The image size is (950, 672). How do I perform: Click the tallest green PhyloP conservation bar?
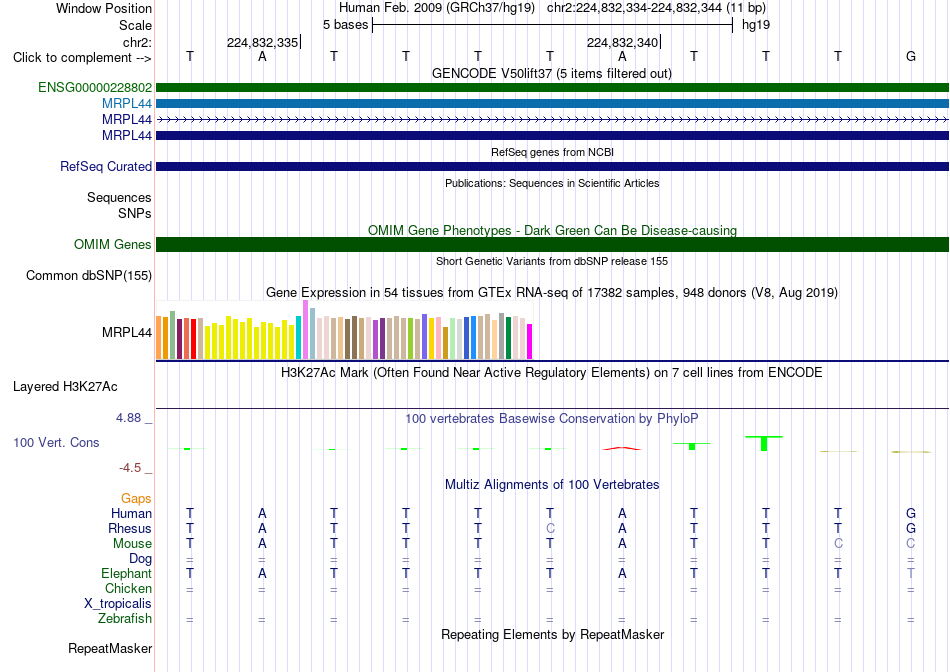click(x=764, y=443)
